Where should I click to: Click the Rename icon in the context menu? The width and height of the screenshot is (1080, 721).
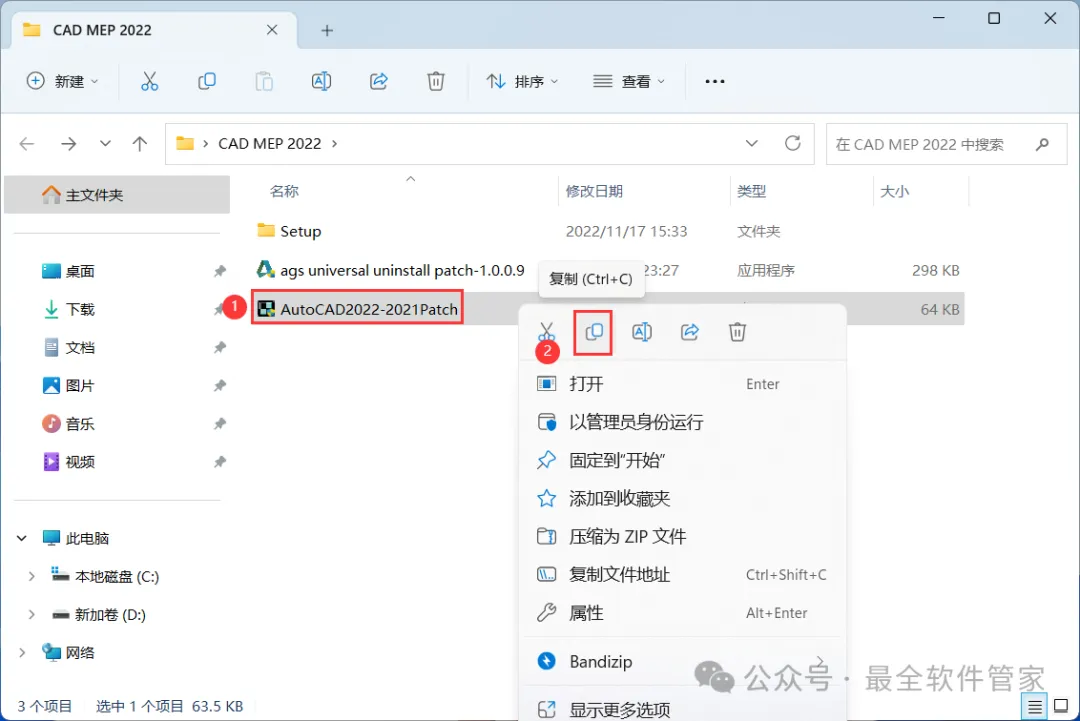tap(642, 332)
